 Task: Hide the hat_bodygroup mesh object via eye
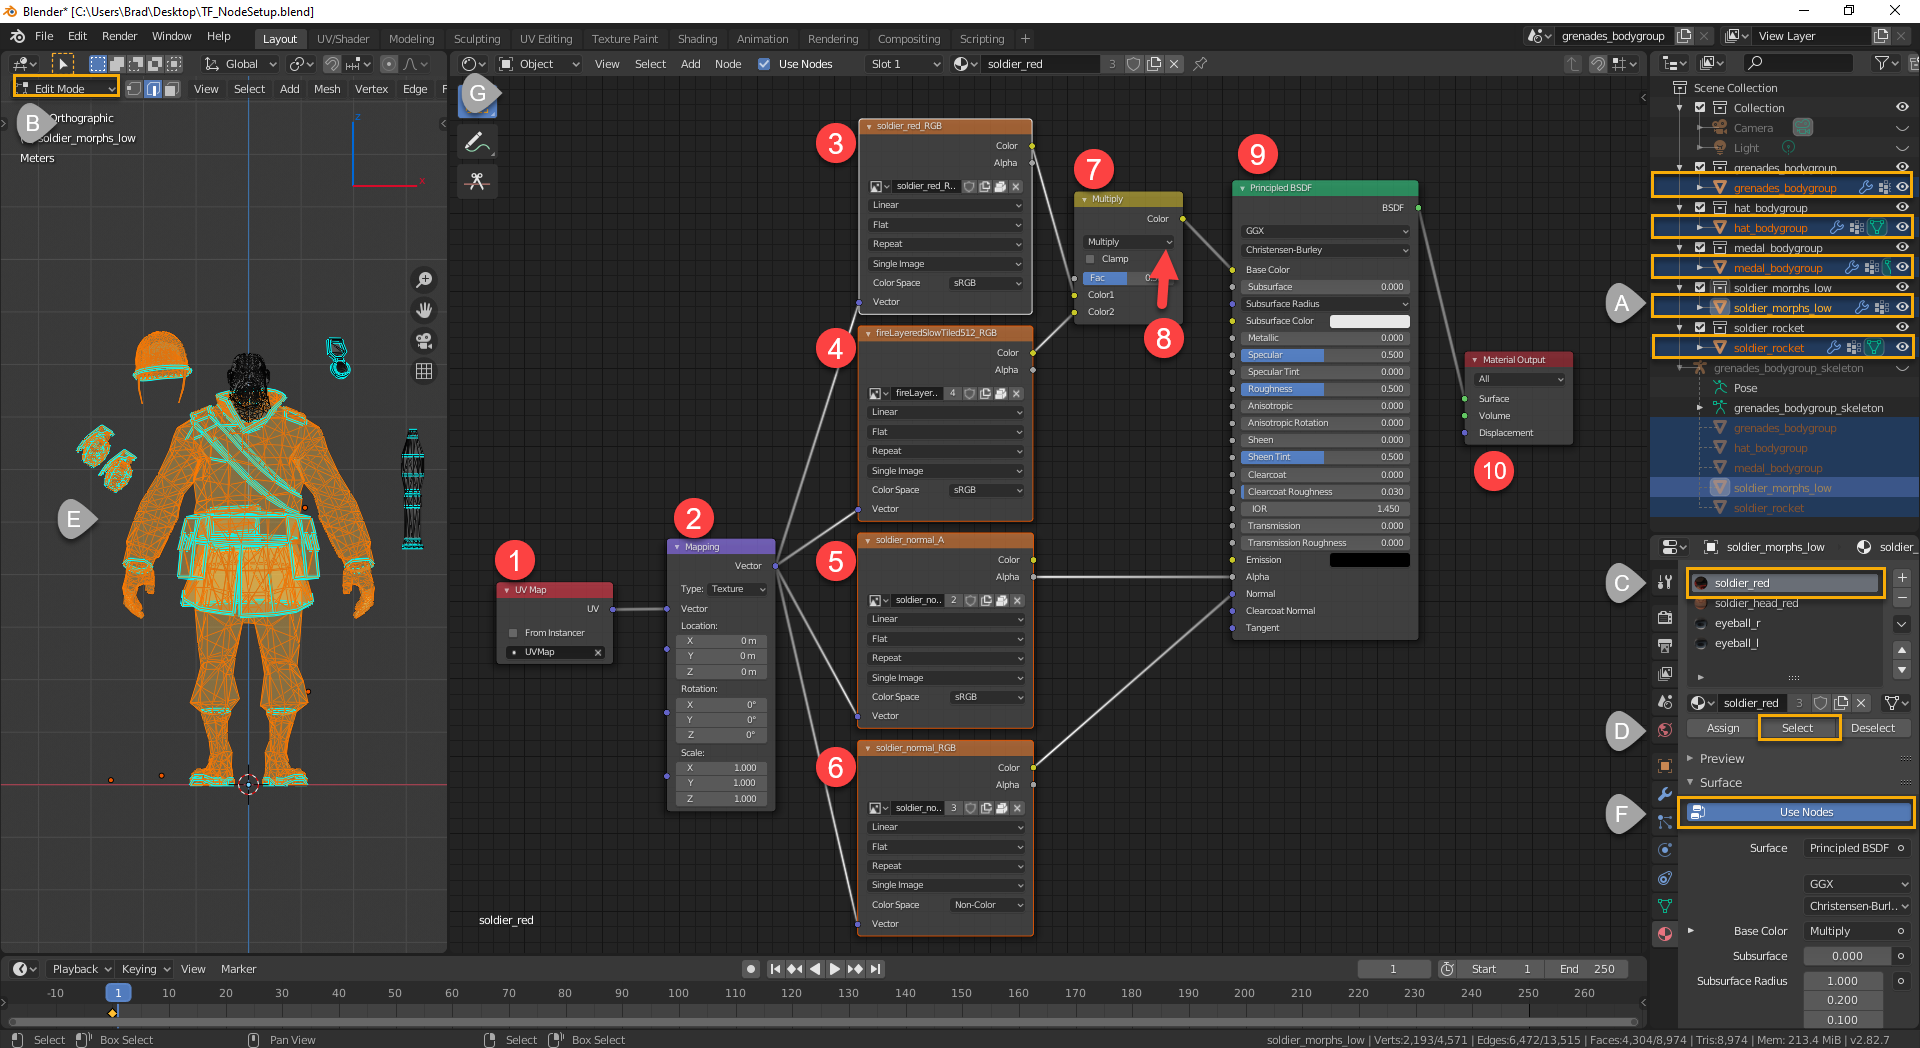click(1902, 227)
